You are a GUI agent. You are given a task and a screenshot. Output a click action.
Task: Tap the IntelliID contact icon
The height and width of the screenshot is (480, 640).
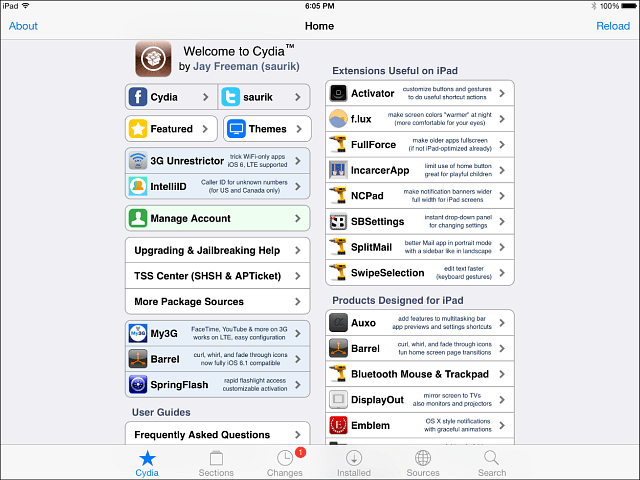click(138, 187)
